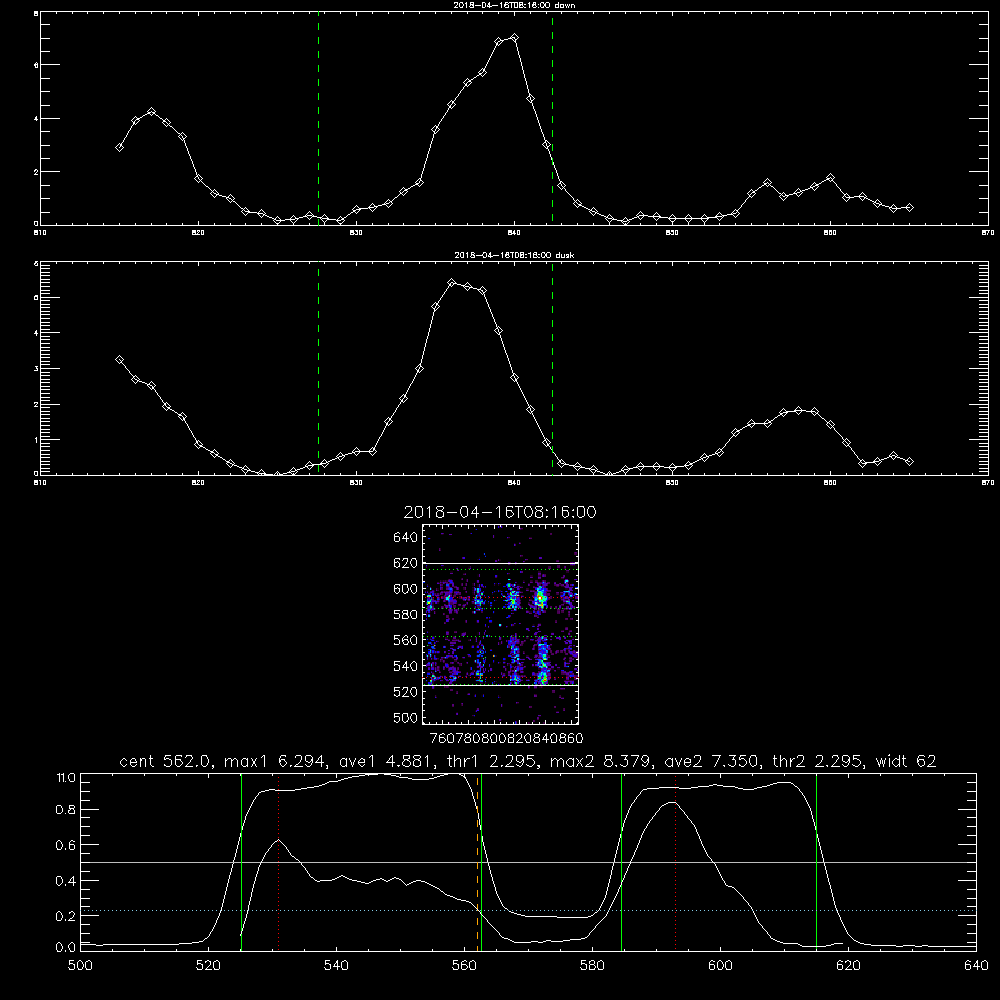
Task: Select red dotted line near 531 in bottom plot
Action: point(279,862)
